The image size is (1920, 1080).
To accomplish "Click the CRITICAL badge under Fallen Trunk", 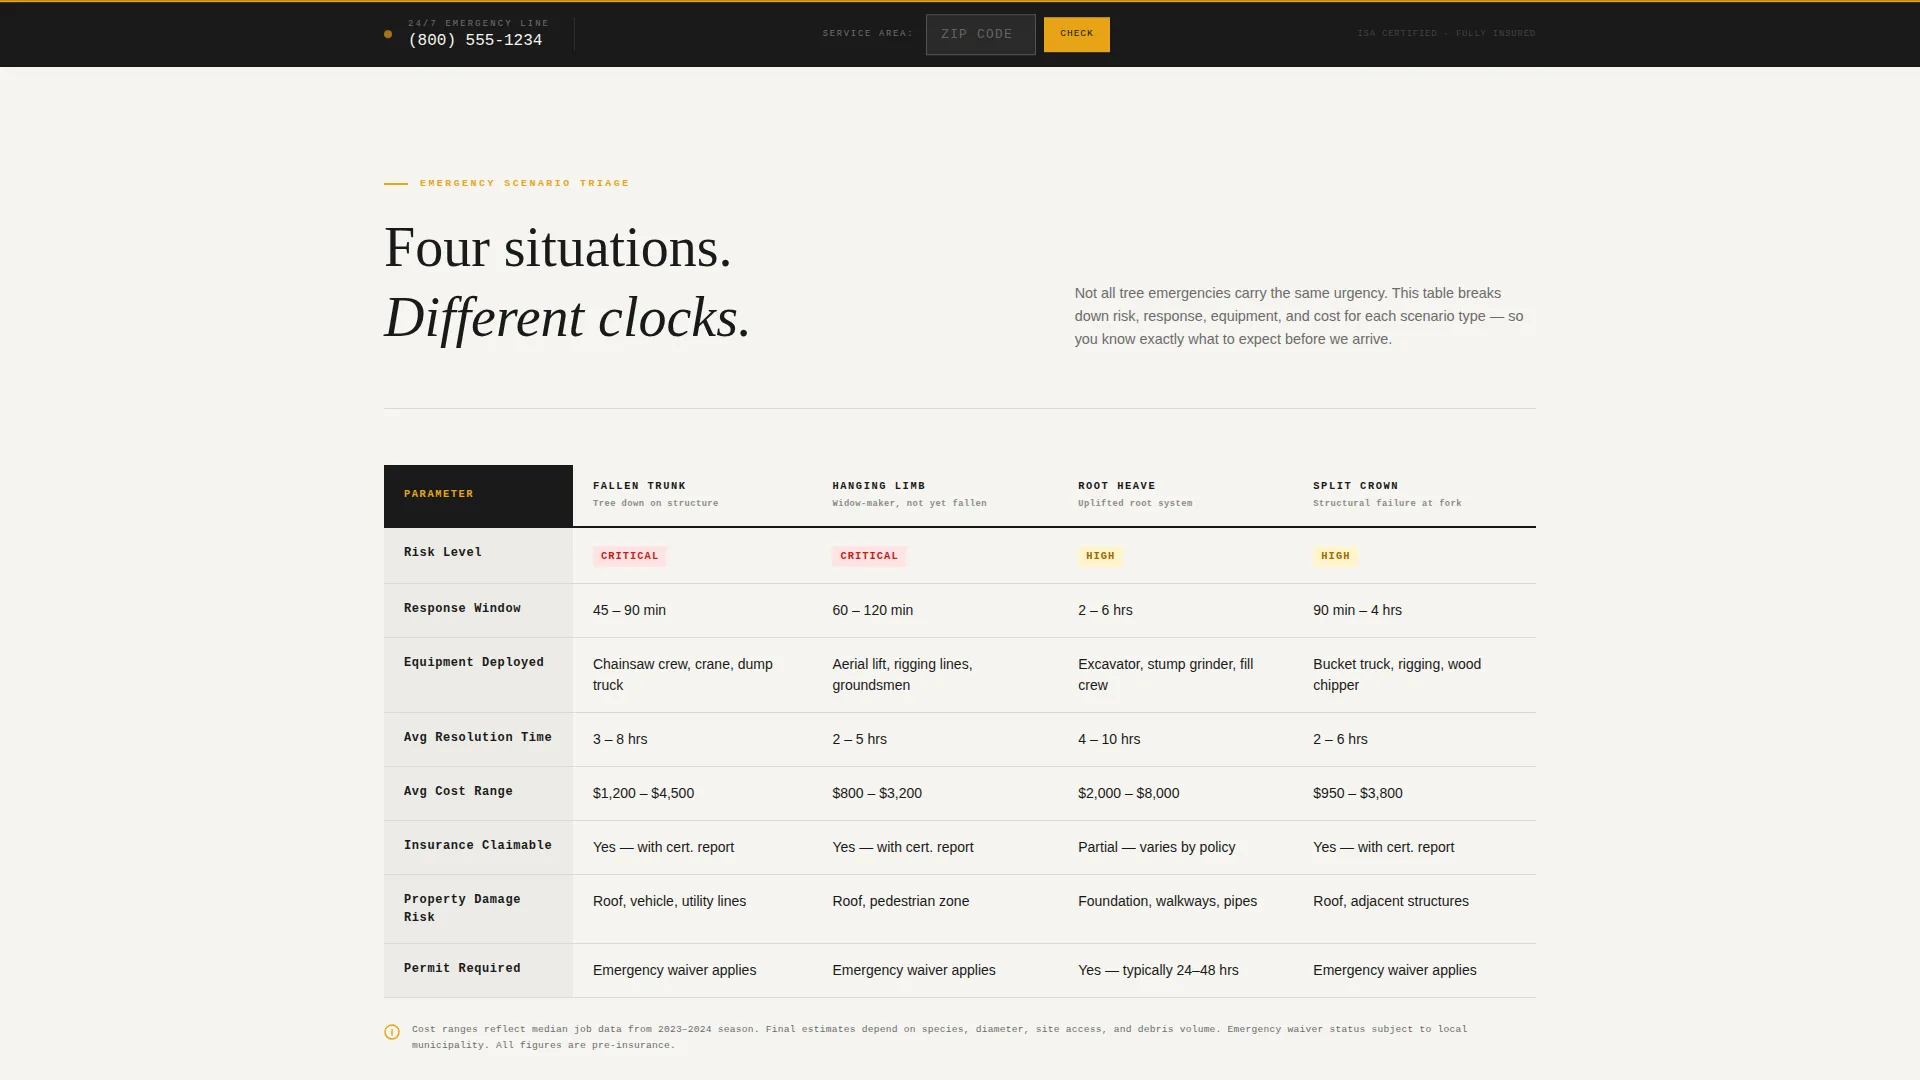I will point(629,556).
